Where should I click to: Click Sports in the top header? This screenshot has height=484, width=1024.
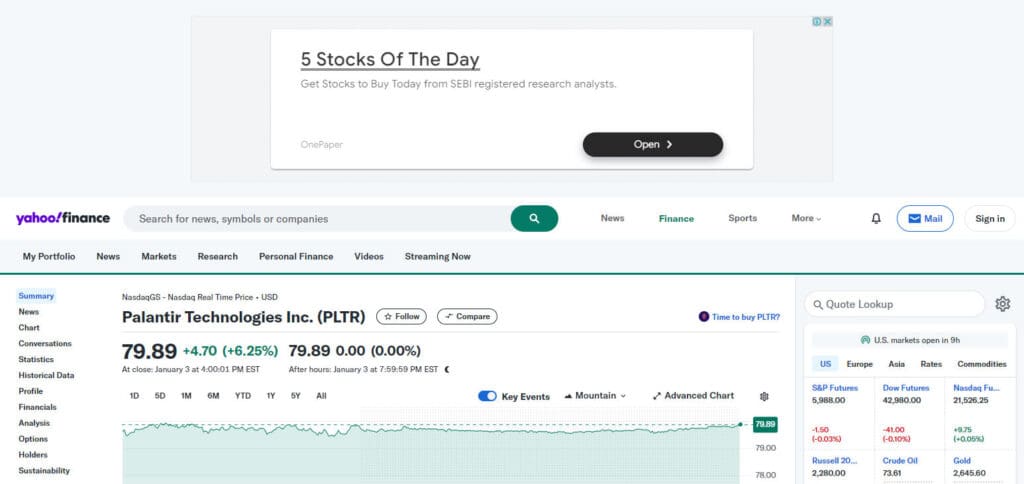pyautogui.click(x=743, y=218)
